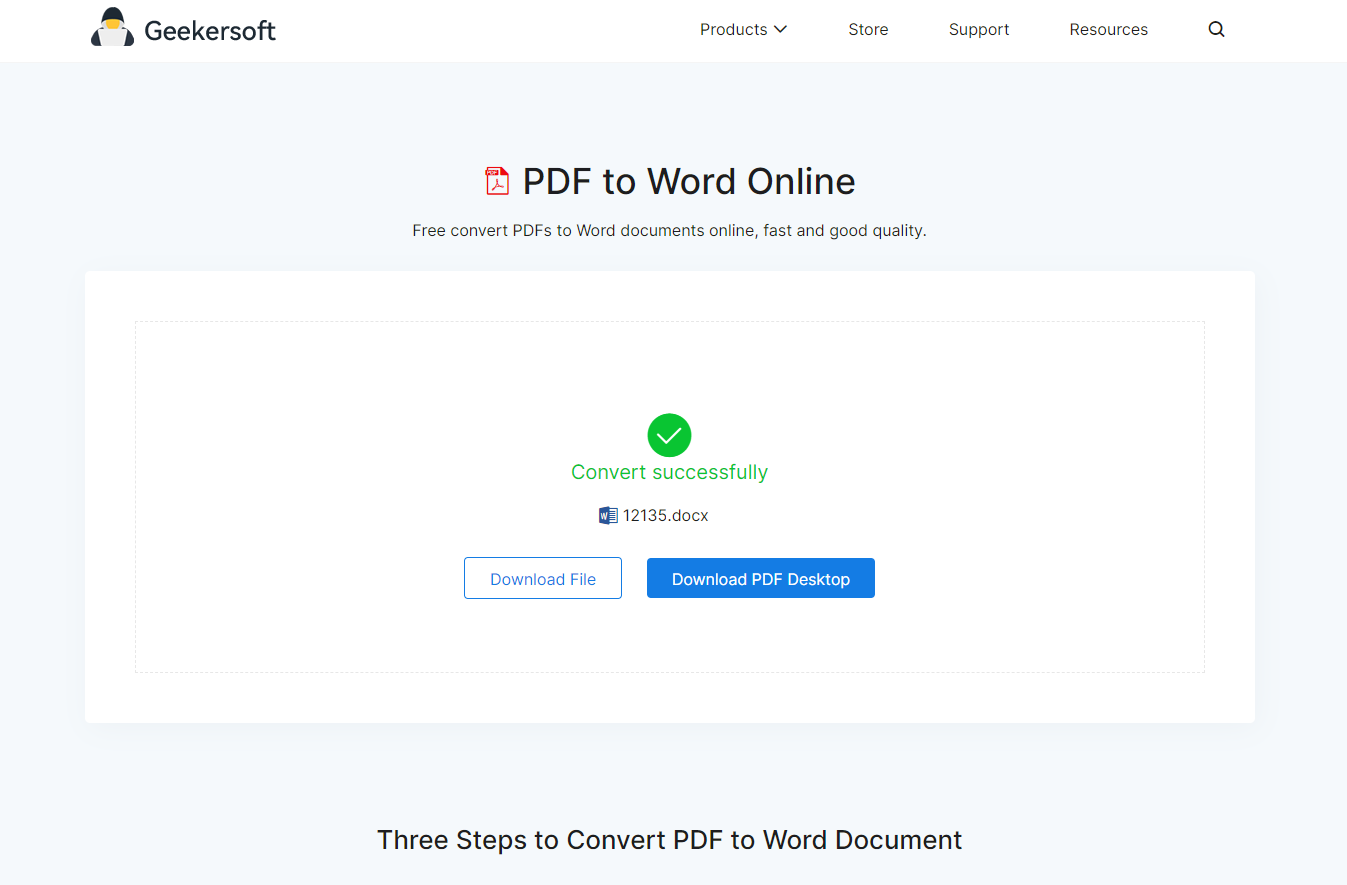Click the Word document icon near 12135.docx
Image resolution: width=1347 pixels, height=885 pixels.
point(608,515)
